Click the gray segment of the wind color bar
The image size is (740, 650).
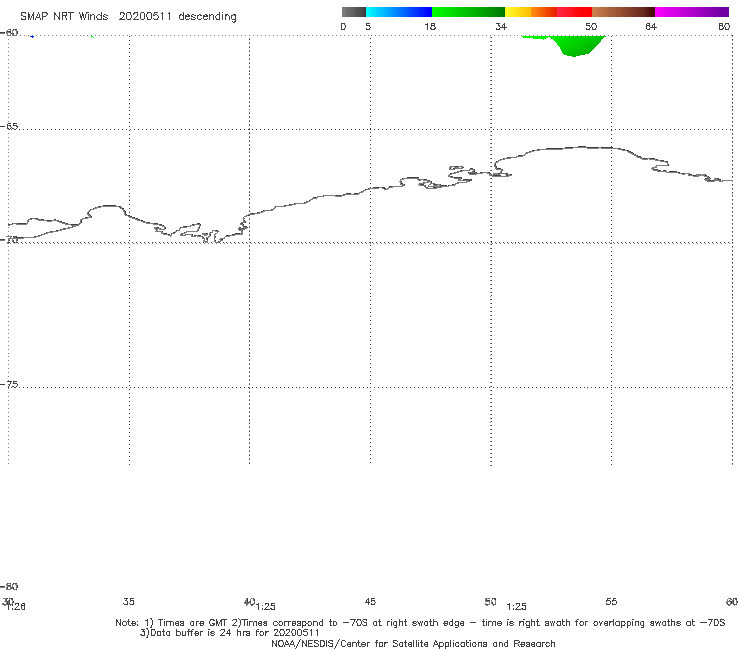(354, 12)
